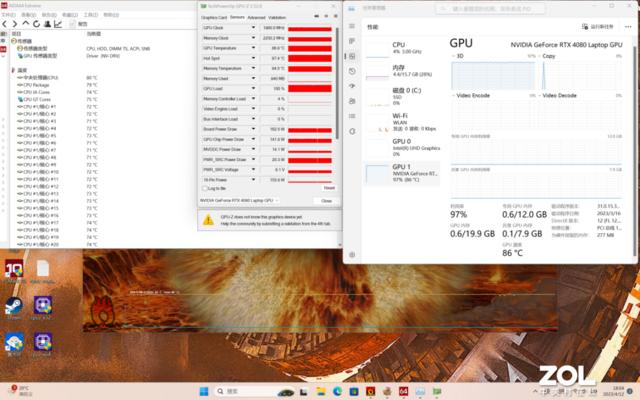Viewport: 640px width, 400px height.
Task: Switch to GPU-Z Graphics Card tab
Action: tap(214, 18)
